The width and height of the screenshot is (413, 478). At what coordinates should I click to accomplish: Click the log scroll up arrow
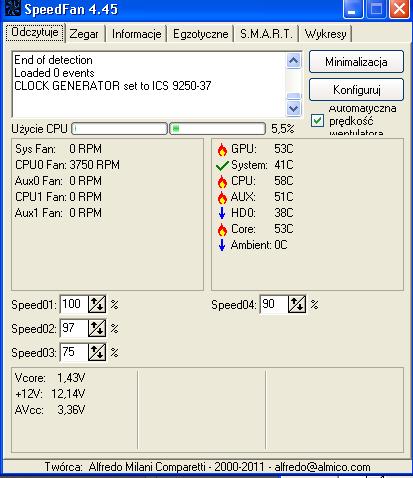click(x=294, y=61)
